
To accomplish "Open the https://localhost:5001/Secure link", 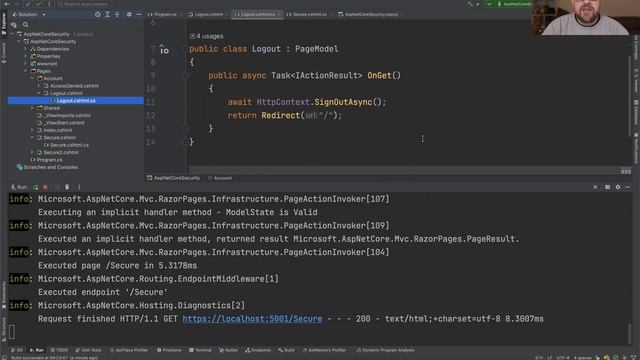I will click(x=252, y=319).
